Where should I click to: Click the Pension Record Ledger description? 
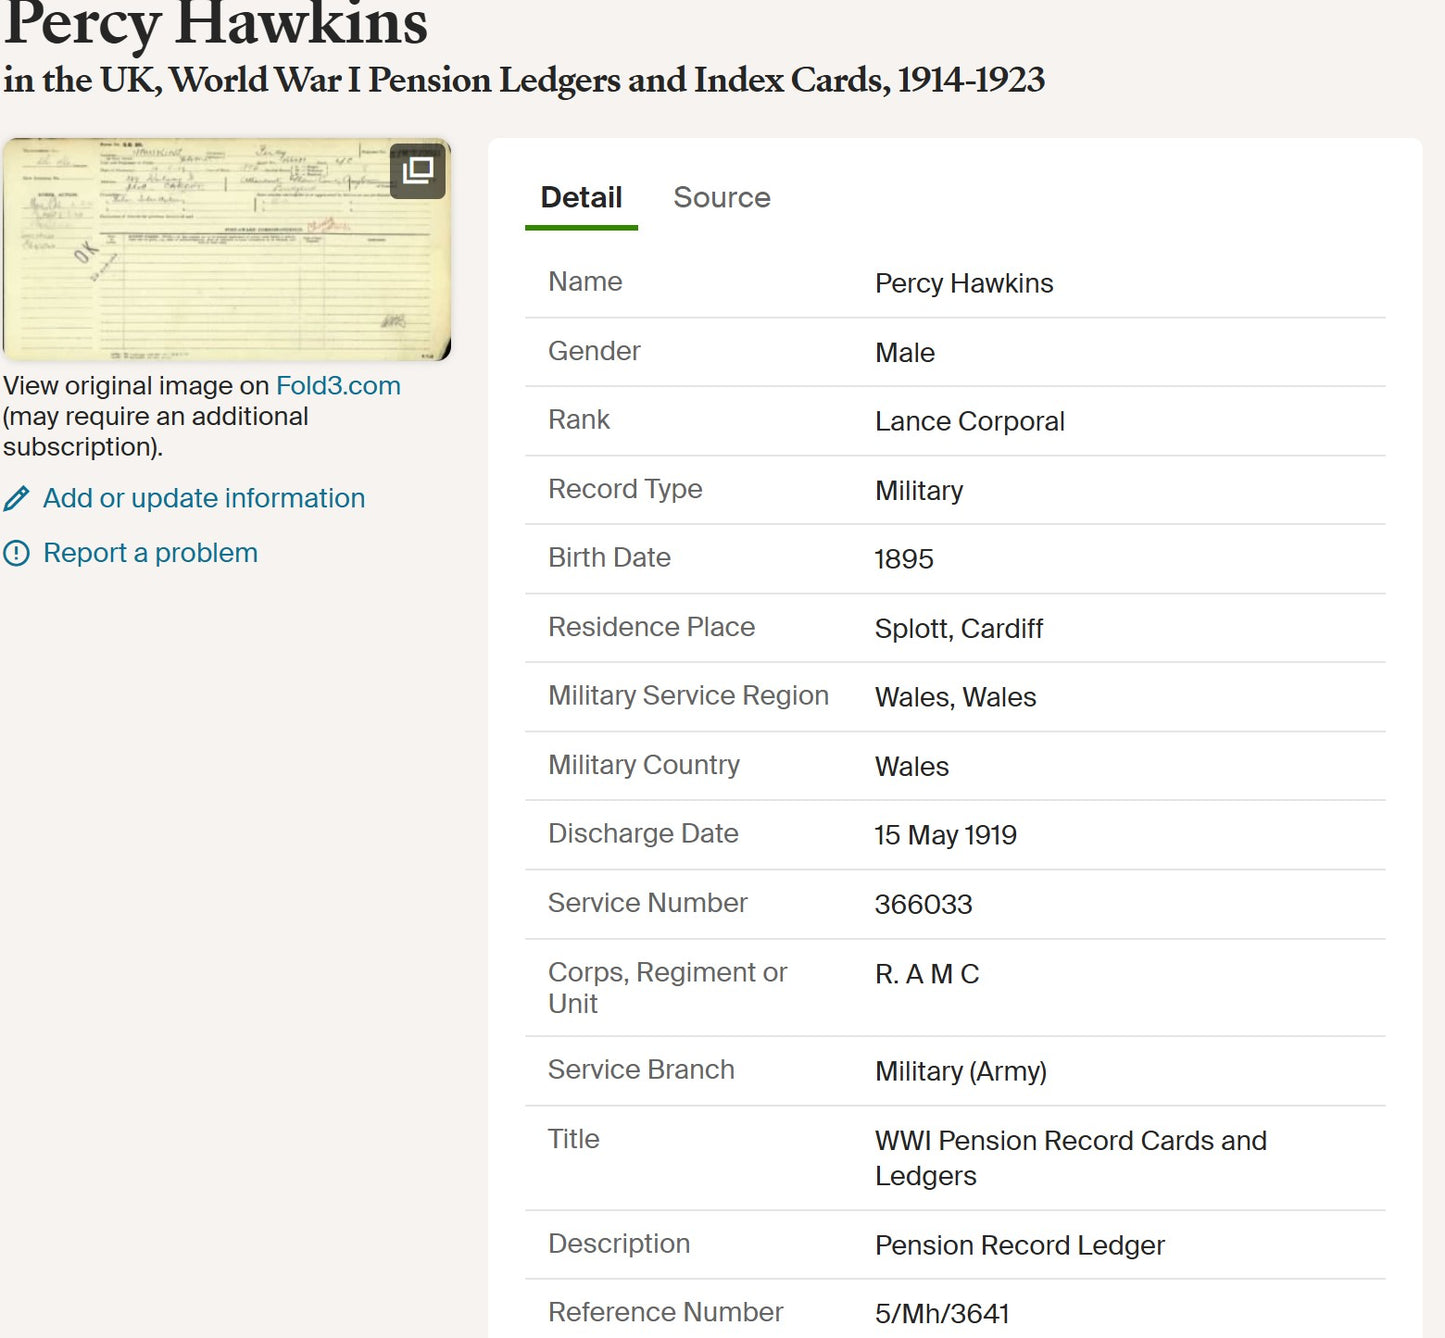[1020, 1246]
